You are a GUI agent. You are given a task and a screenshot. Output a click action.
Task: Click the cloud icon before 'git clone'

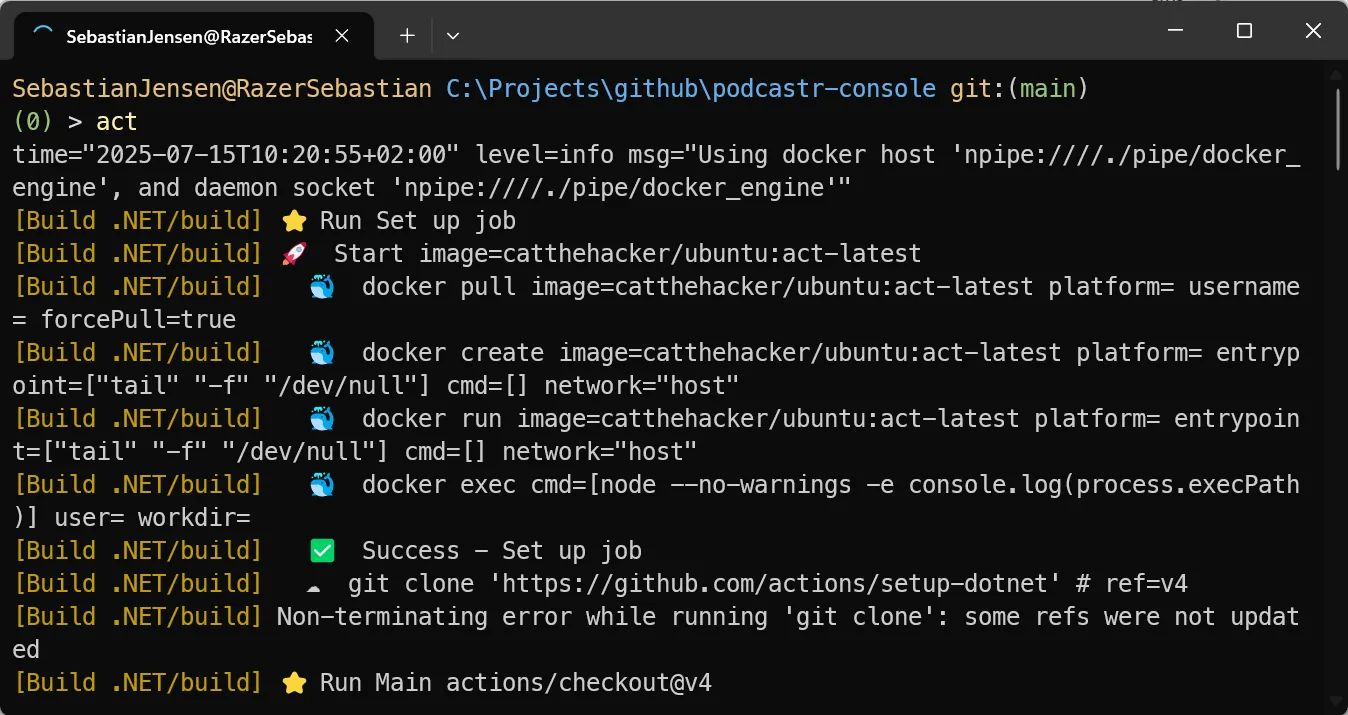314,585
